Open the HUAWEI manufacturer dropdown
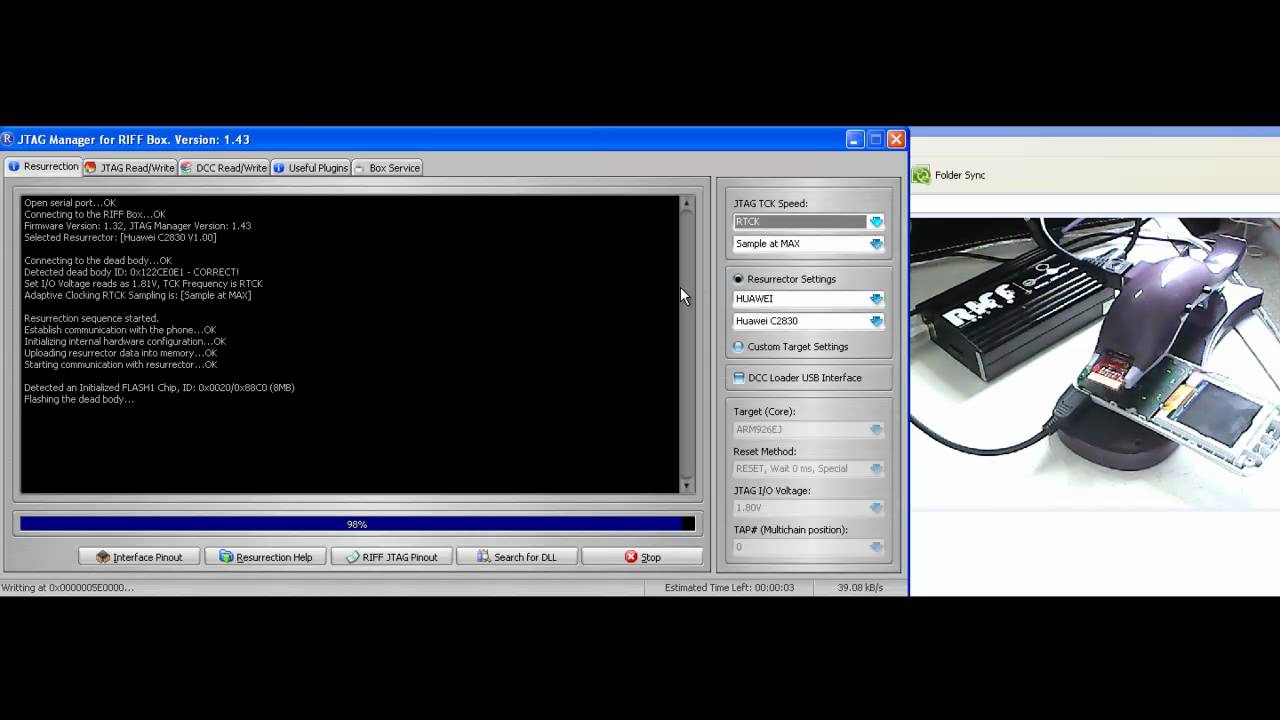The width and height of the screenshot is (1280, 720). click(876, 299)
